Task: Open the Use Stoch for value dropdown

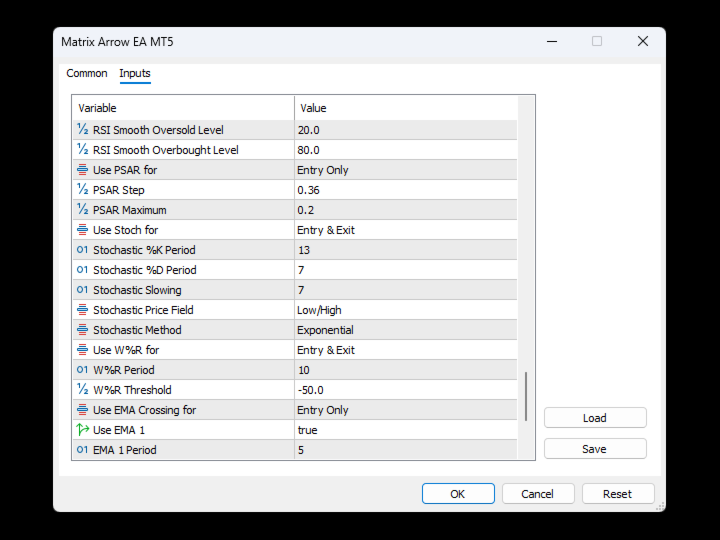Action: (x=405, y=230)
